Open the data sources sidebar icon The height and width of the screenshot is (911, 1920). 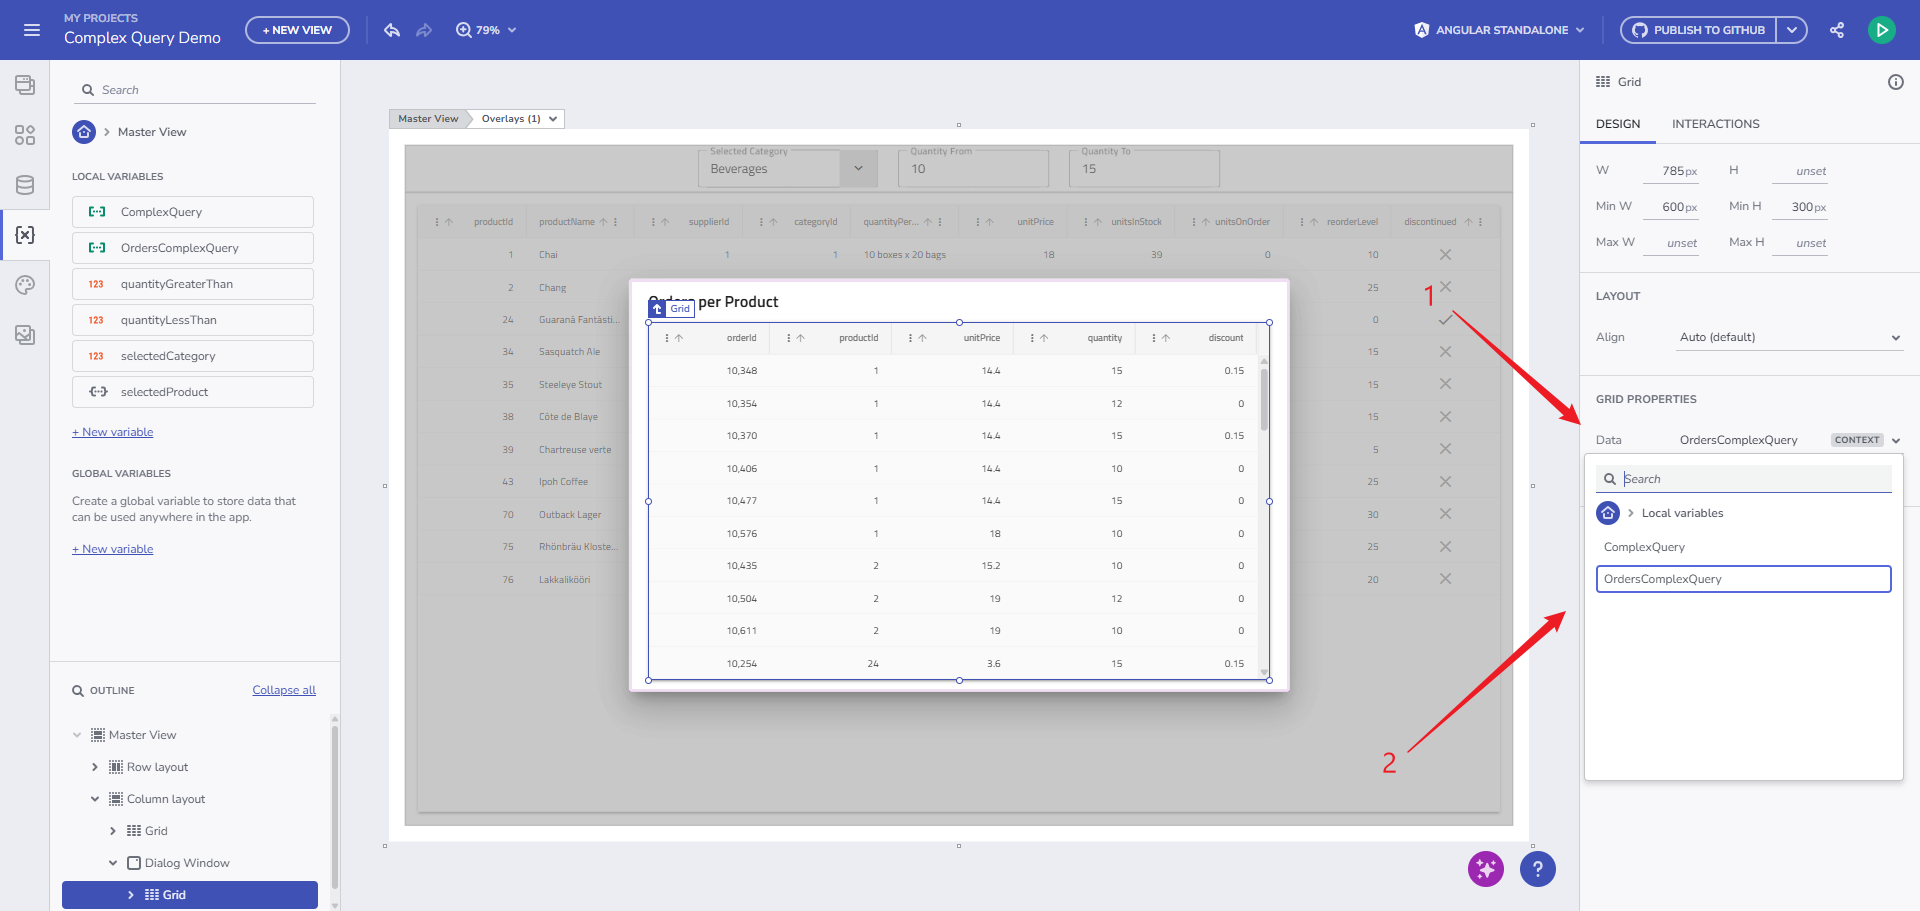pos(25,185)
